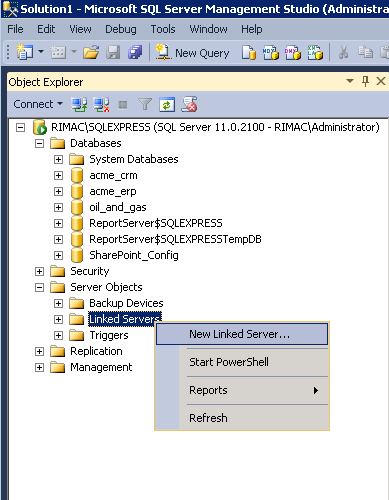389x500 pixels.
Task: Open the New Project dropdown arrow
Action: tap(41, 52)
